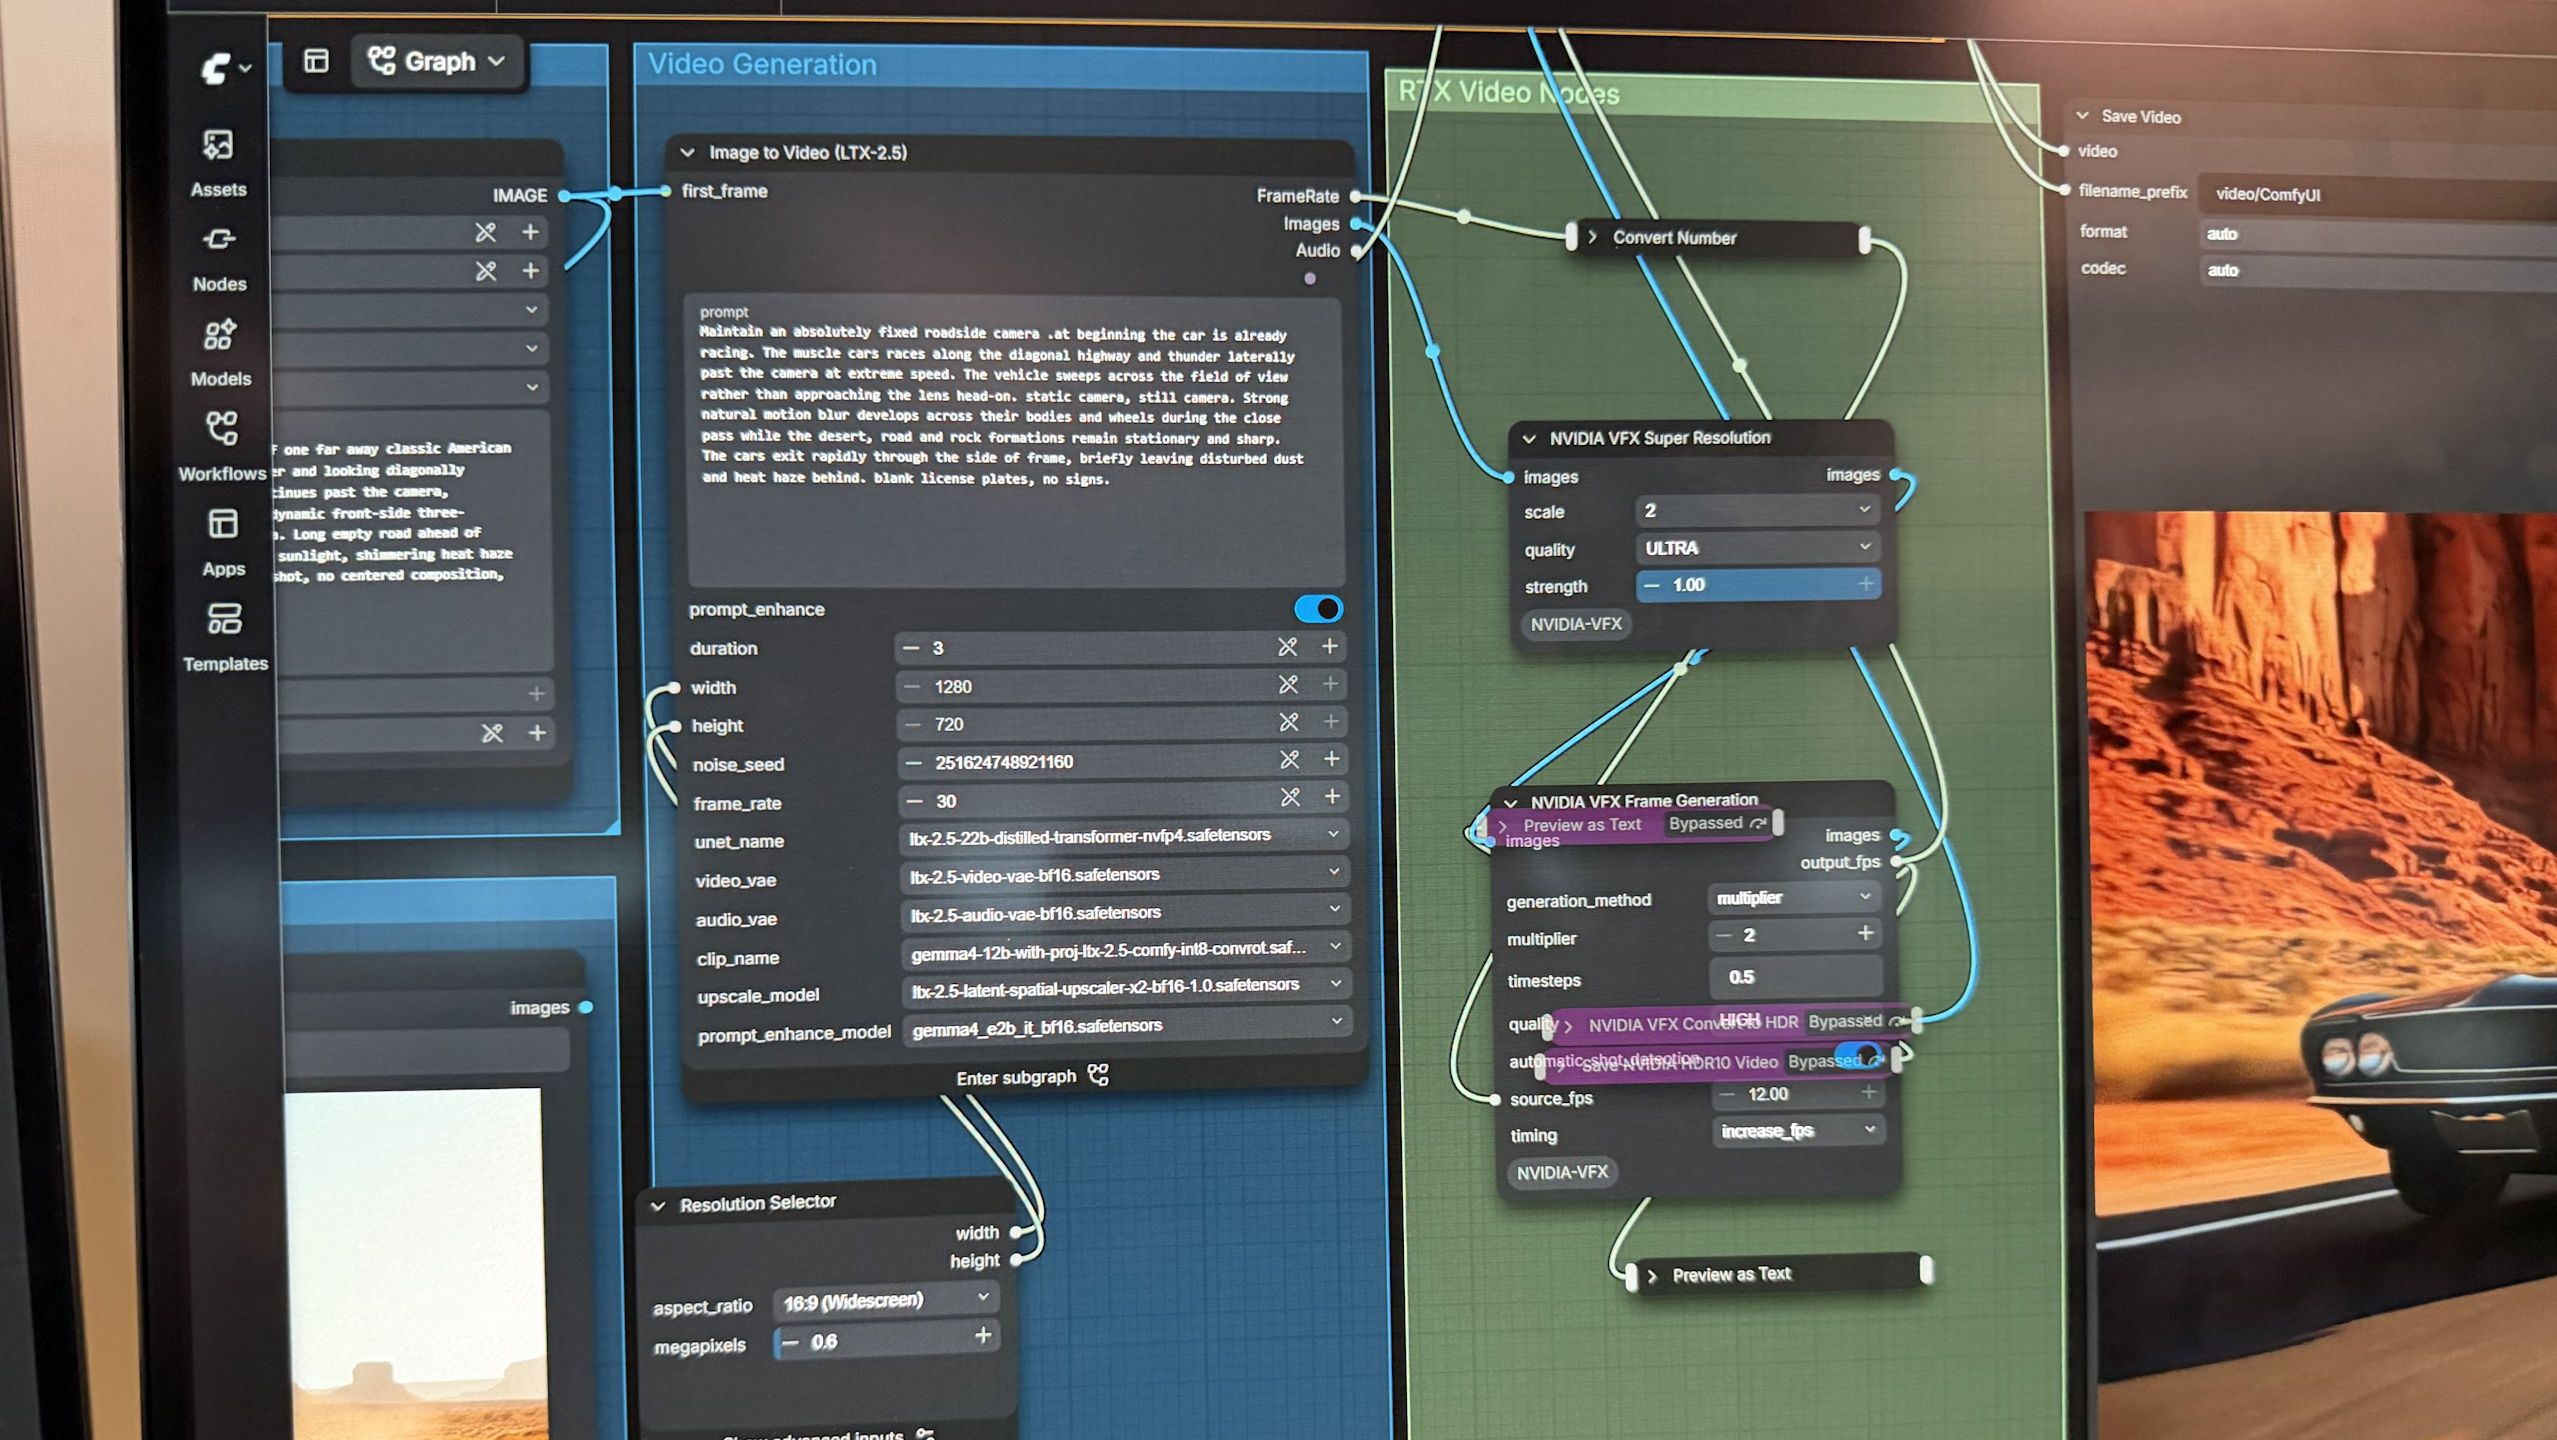
Task: Open the generation_method dropdown
Action: coord(1795,898)
